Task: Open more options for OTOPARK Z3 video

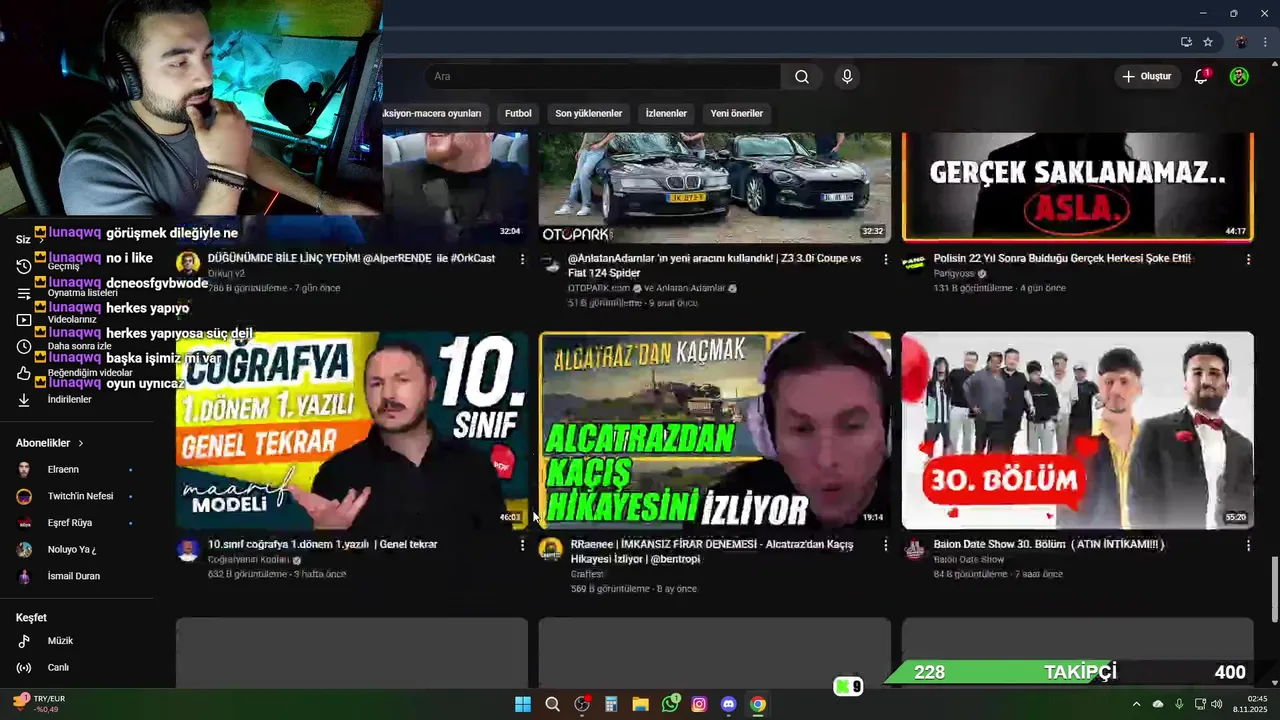Action: pyautogui.click(x=885, y=259)
